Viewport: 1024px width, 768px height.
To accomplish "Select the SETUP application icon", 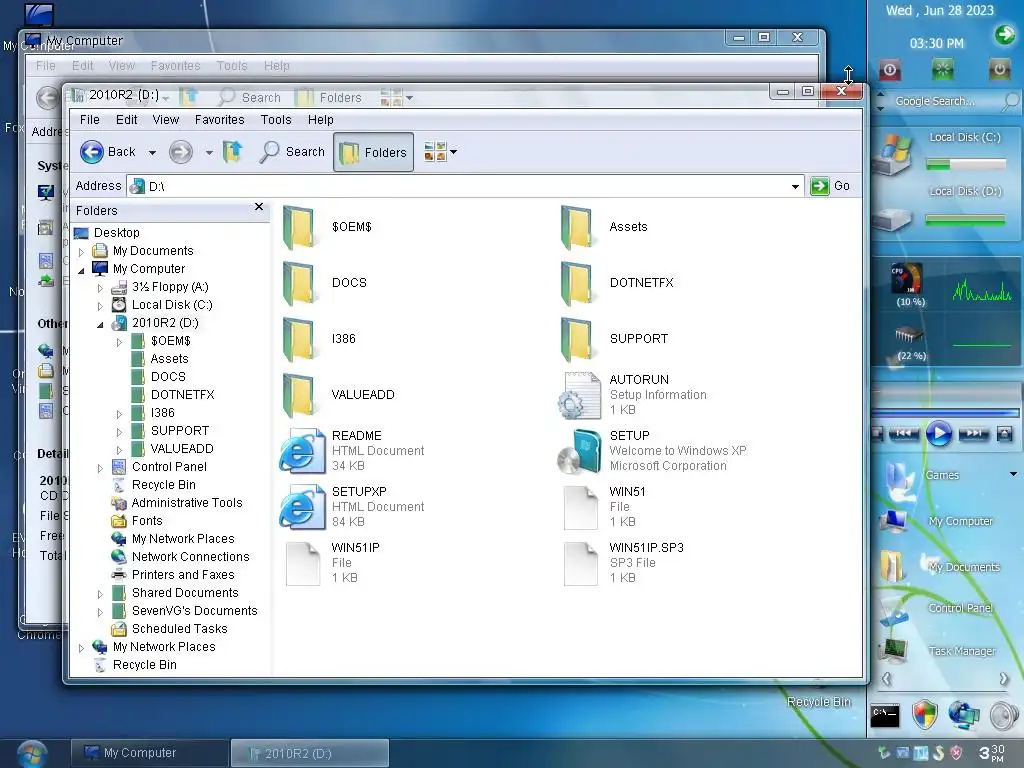I will [579, 451].
